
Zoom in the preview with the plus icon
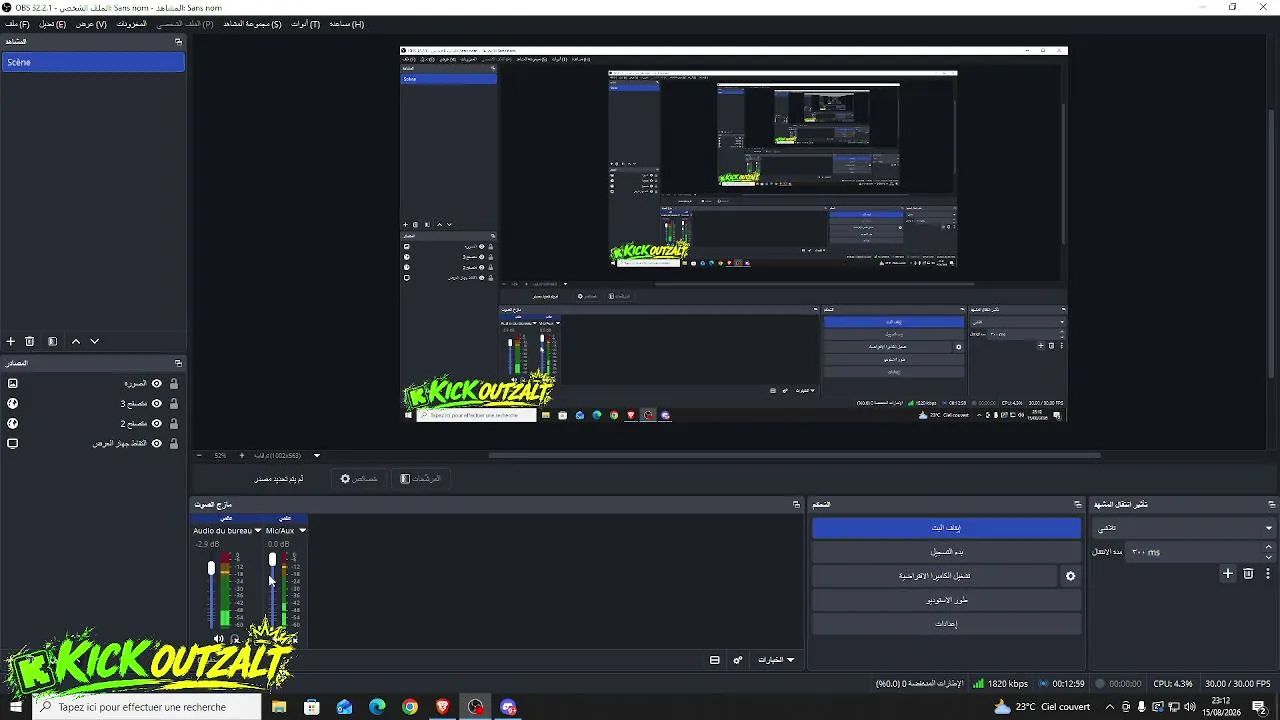pos(241,456)
